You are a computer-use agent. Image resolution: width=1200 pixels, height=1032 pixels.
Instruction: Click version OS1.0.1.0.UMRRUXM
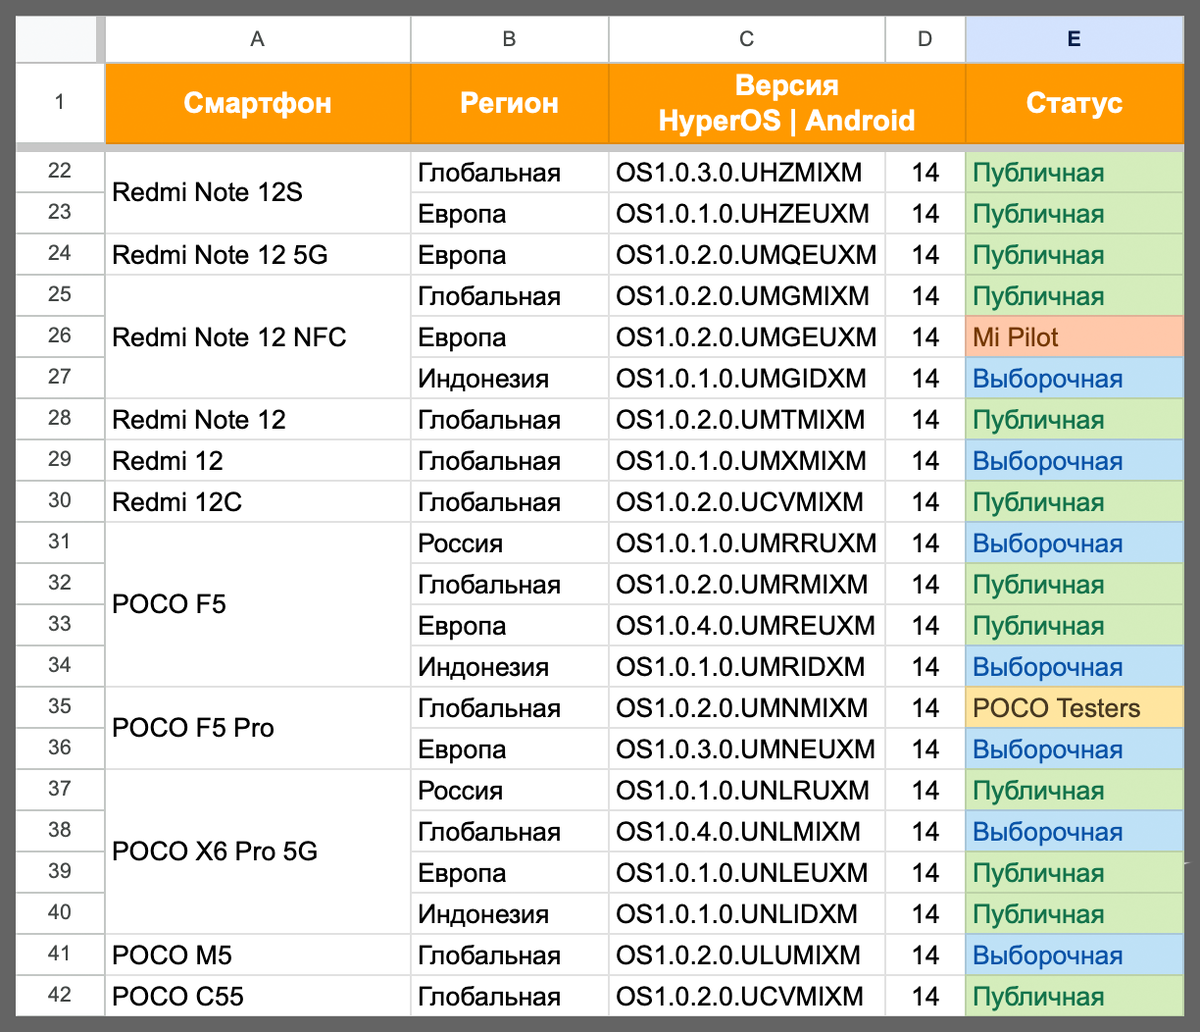click(x=747, y=543)
